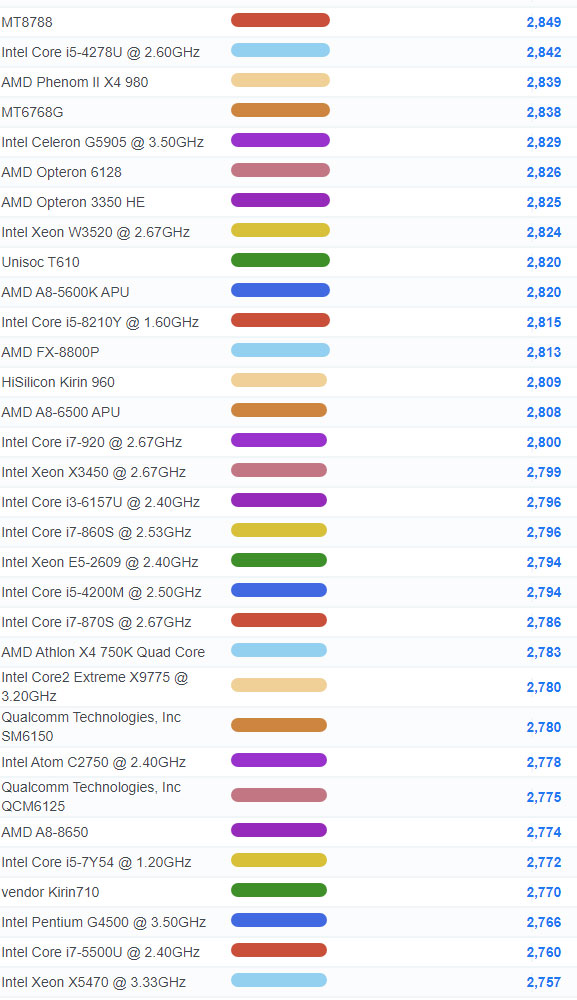This screenshot has height=1000, width=577.
Task: Select the Unisoc T610 name
Action: click(41, 262)
